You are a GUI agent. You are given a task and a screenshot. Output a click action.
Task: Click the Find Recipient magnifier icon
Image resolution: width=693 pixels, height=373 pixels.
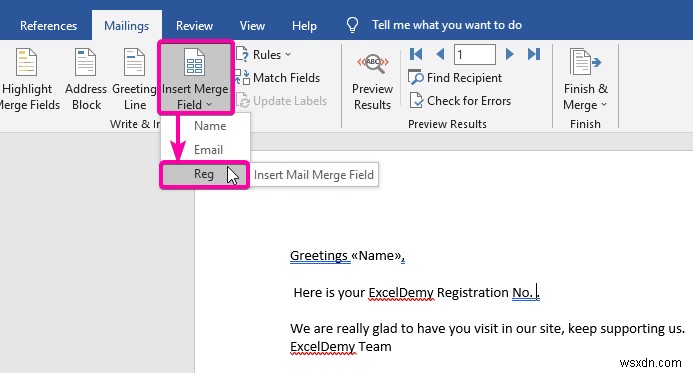415,77
